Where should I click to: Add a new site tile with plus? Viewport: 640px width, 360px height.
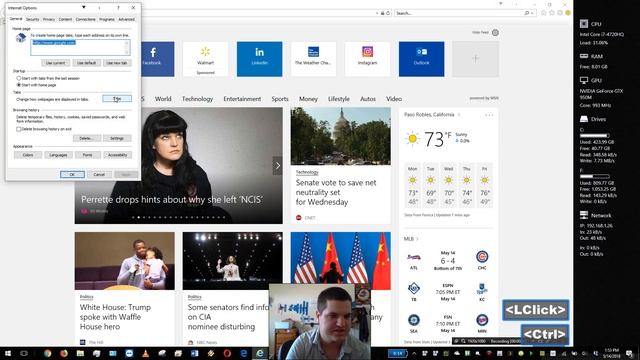pyautogui.click(x=475, y=59)
